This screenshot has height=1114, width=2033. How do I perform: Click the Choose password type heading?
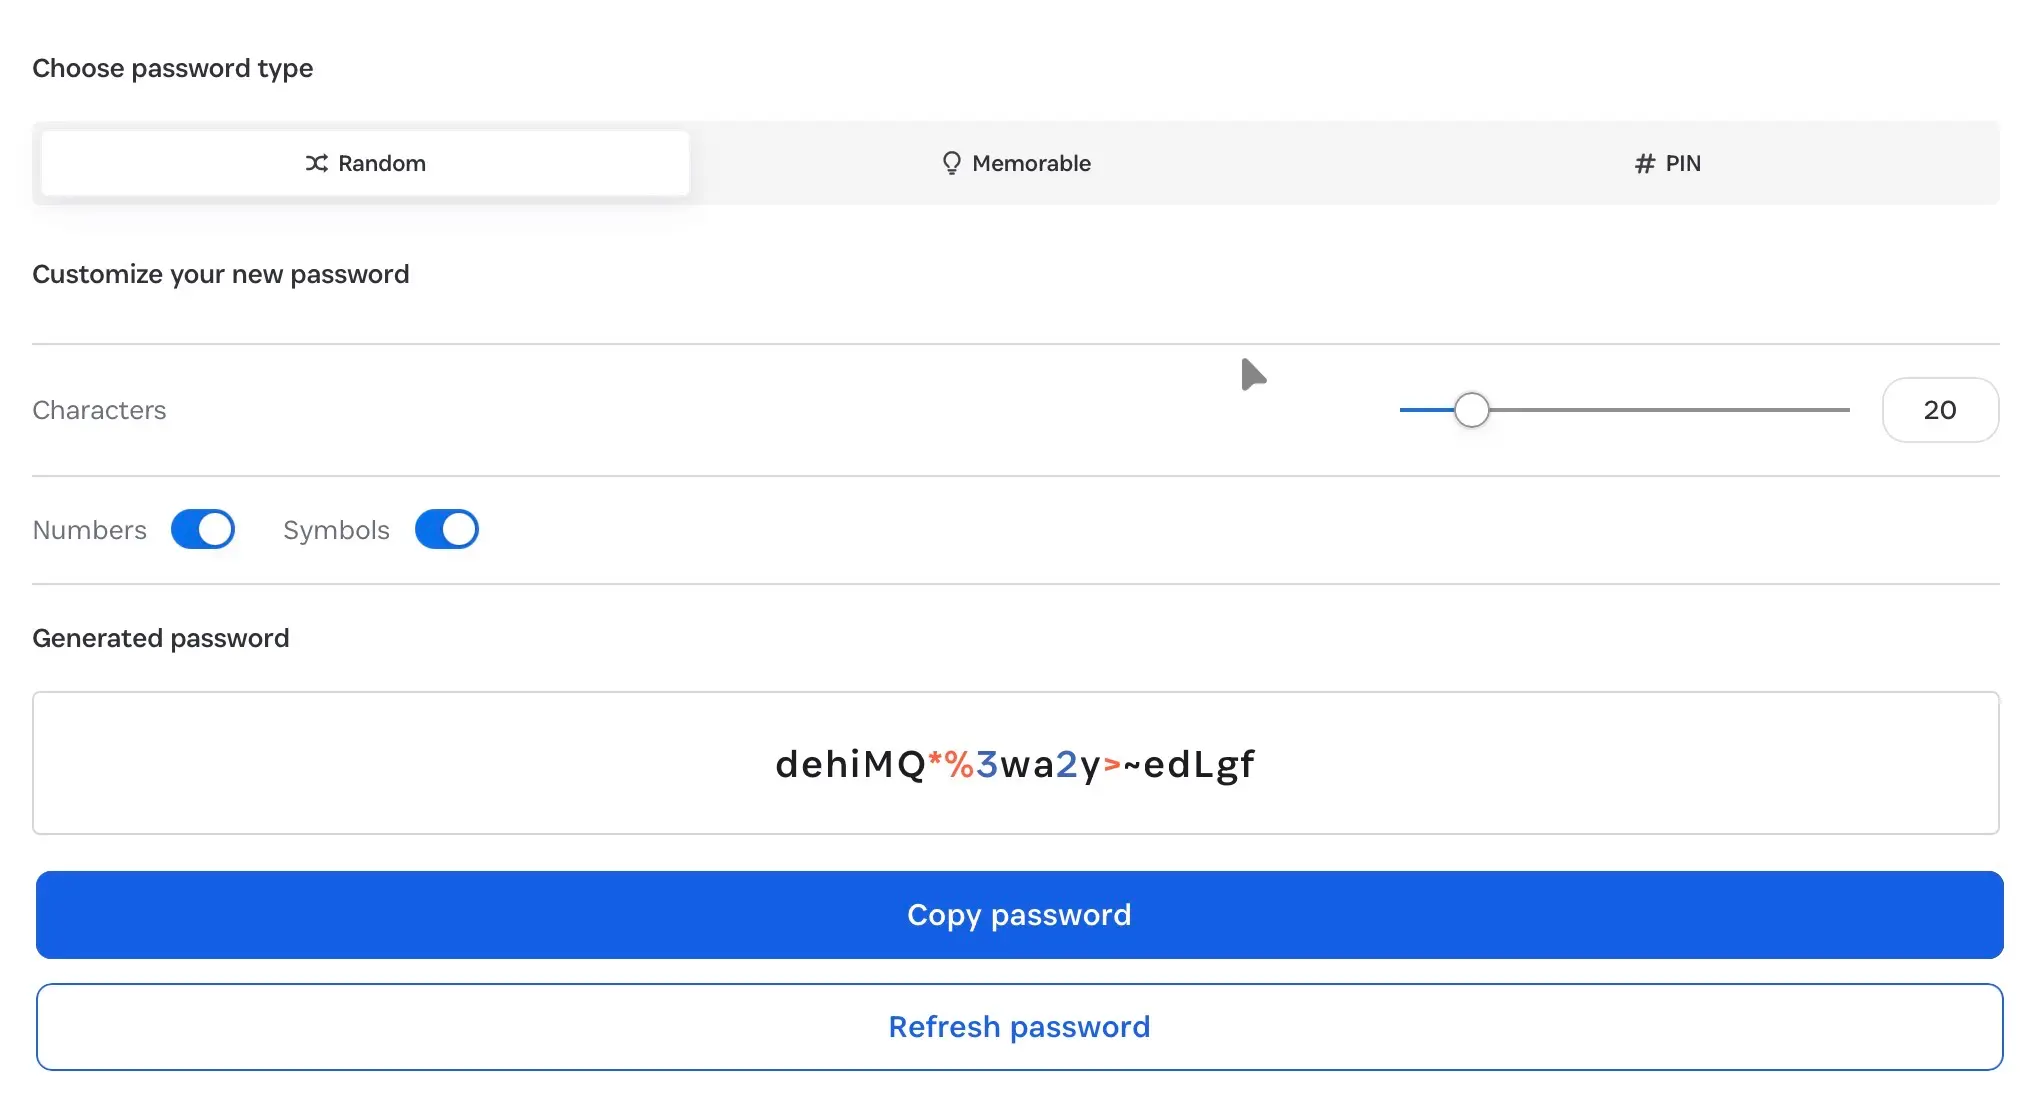172,68
